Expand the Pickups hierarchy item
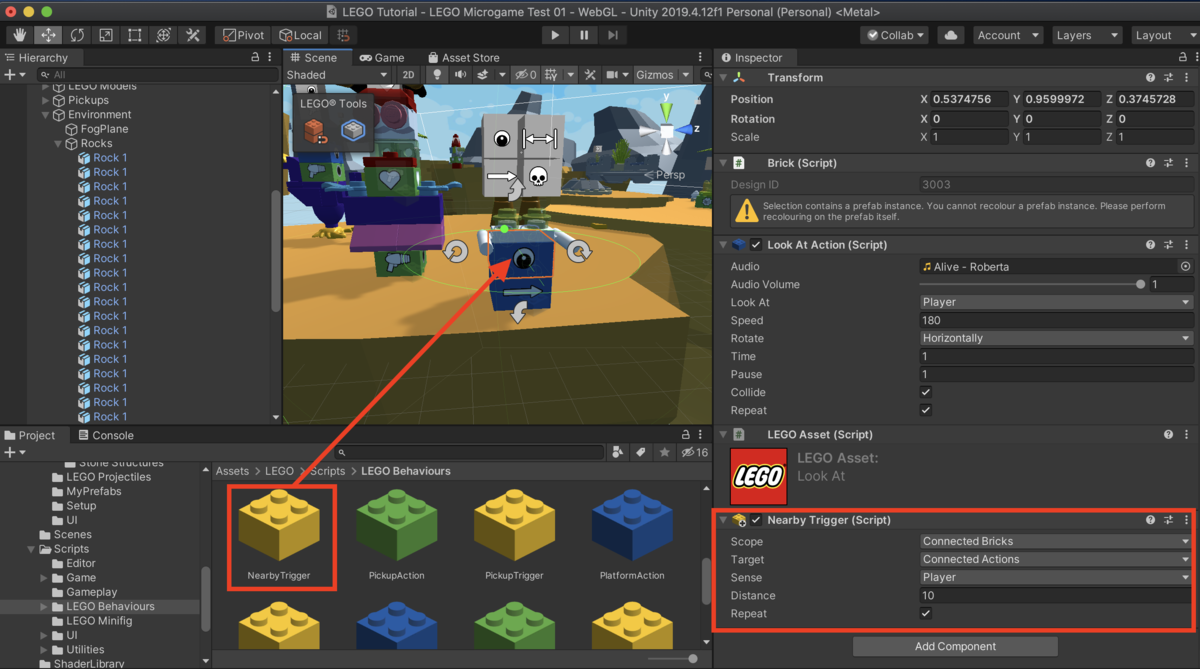Viewport: 1200px width, 669px height. point(45,100)
